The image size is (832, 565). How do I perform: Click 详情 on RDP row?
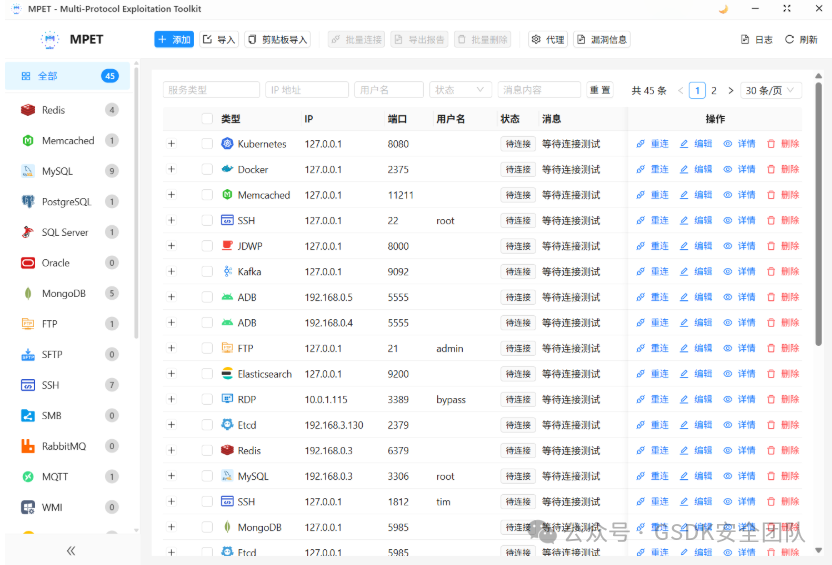click(740, 399)
